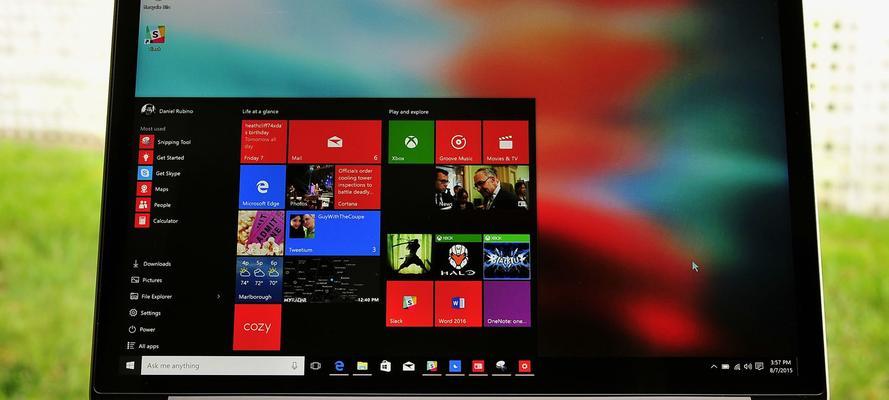Click the Cortana microphone icon in search box
The height and width of the screenshot is (400, 889).
pyautogui.click(x=294, y=366)
